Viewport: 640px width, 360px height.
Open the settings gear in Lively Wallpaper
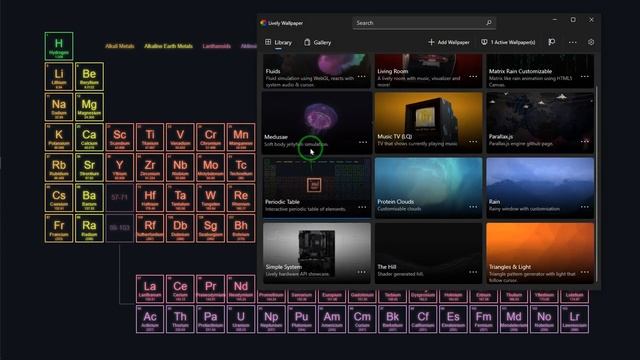[x=591, y=42]
